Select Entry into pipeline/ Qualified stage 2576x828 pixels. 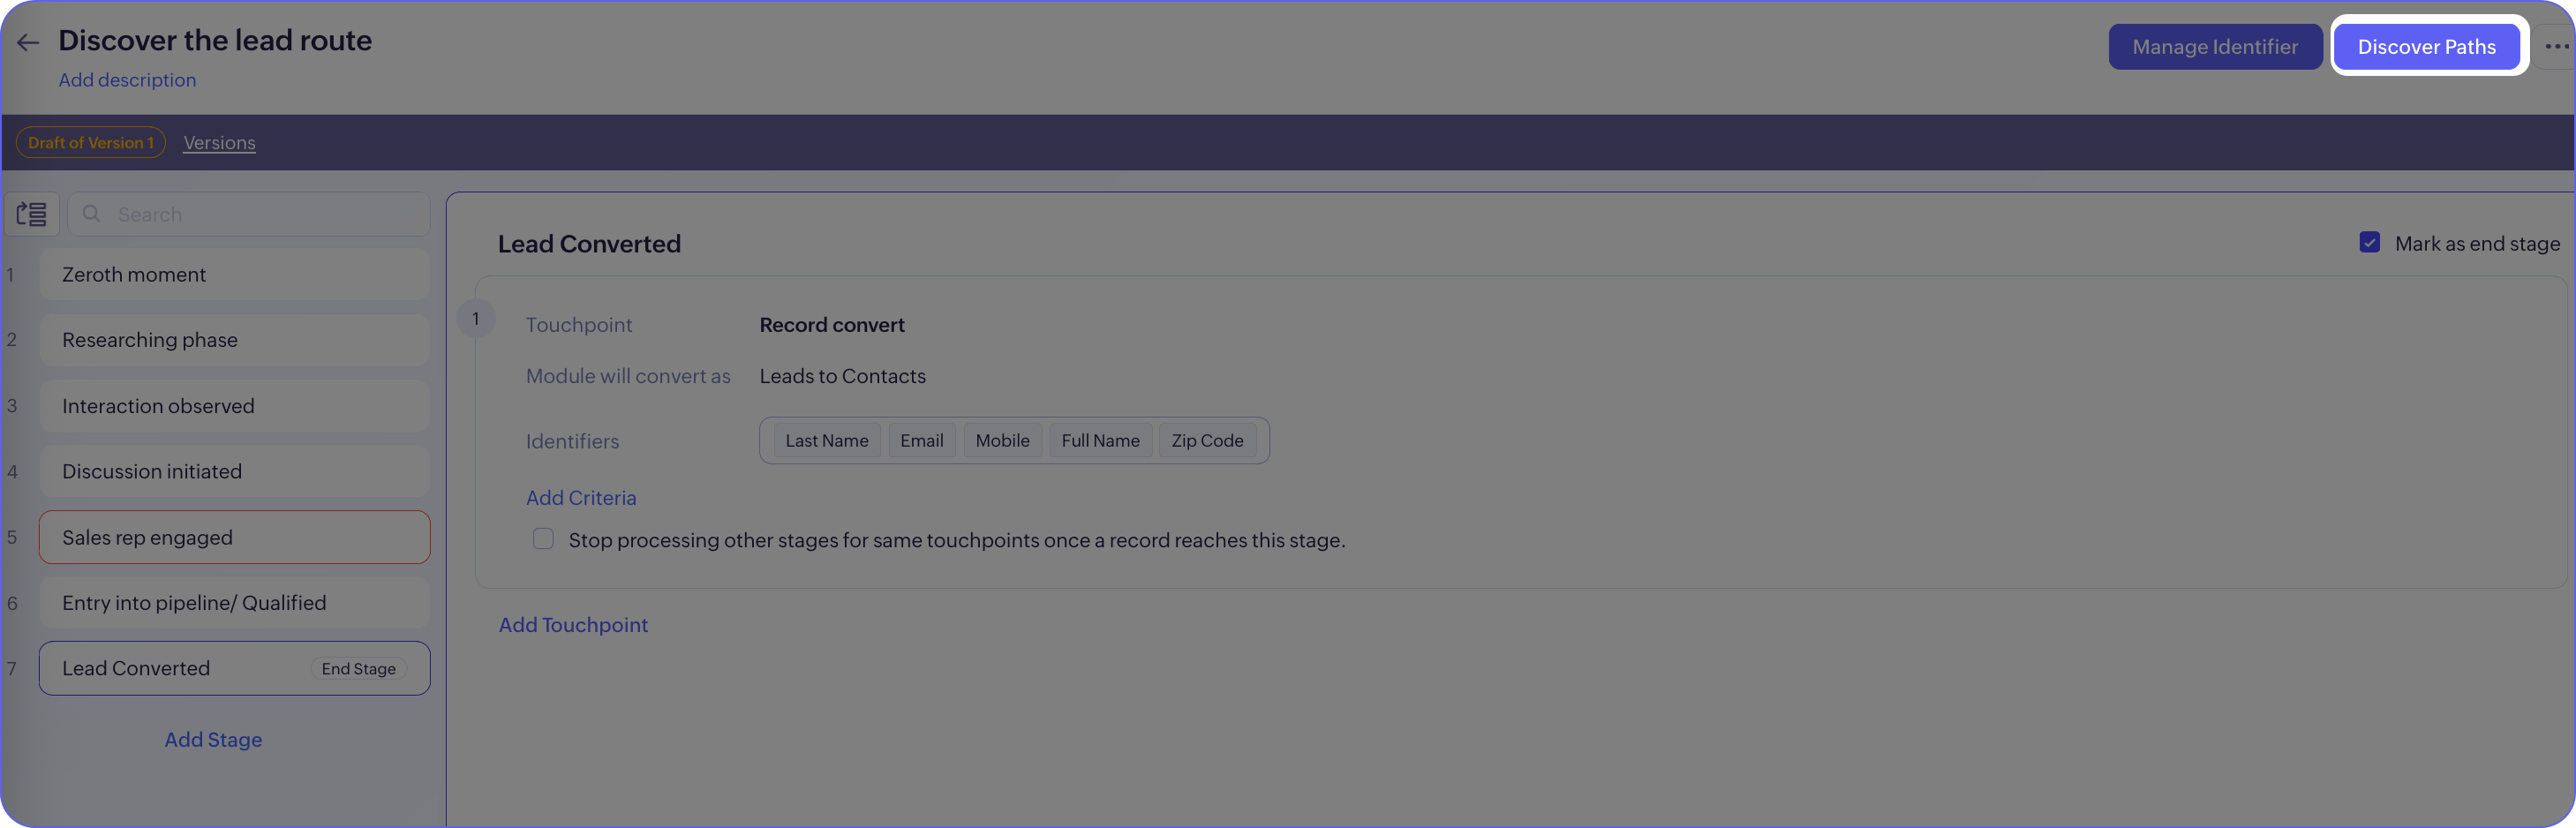click(x=235, y=603)
